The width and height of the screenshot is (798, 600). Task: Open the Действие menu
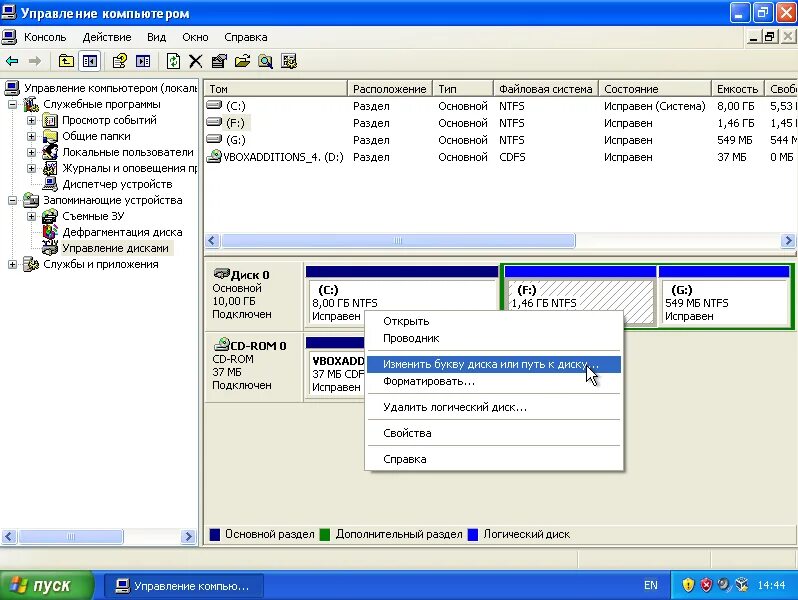click(107, 37)
